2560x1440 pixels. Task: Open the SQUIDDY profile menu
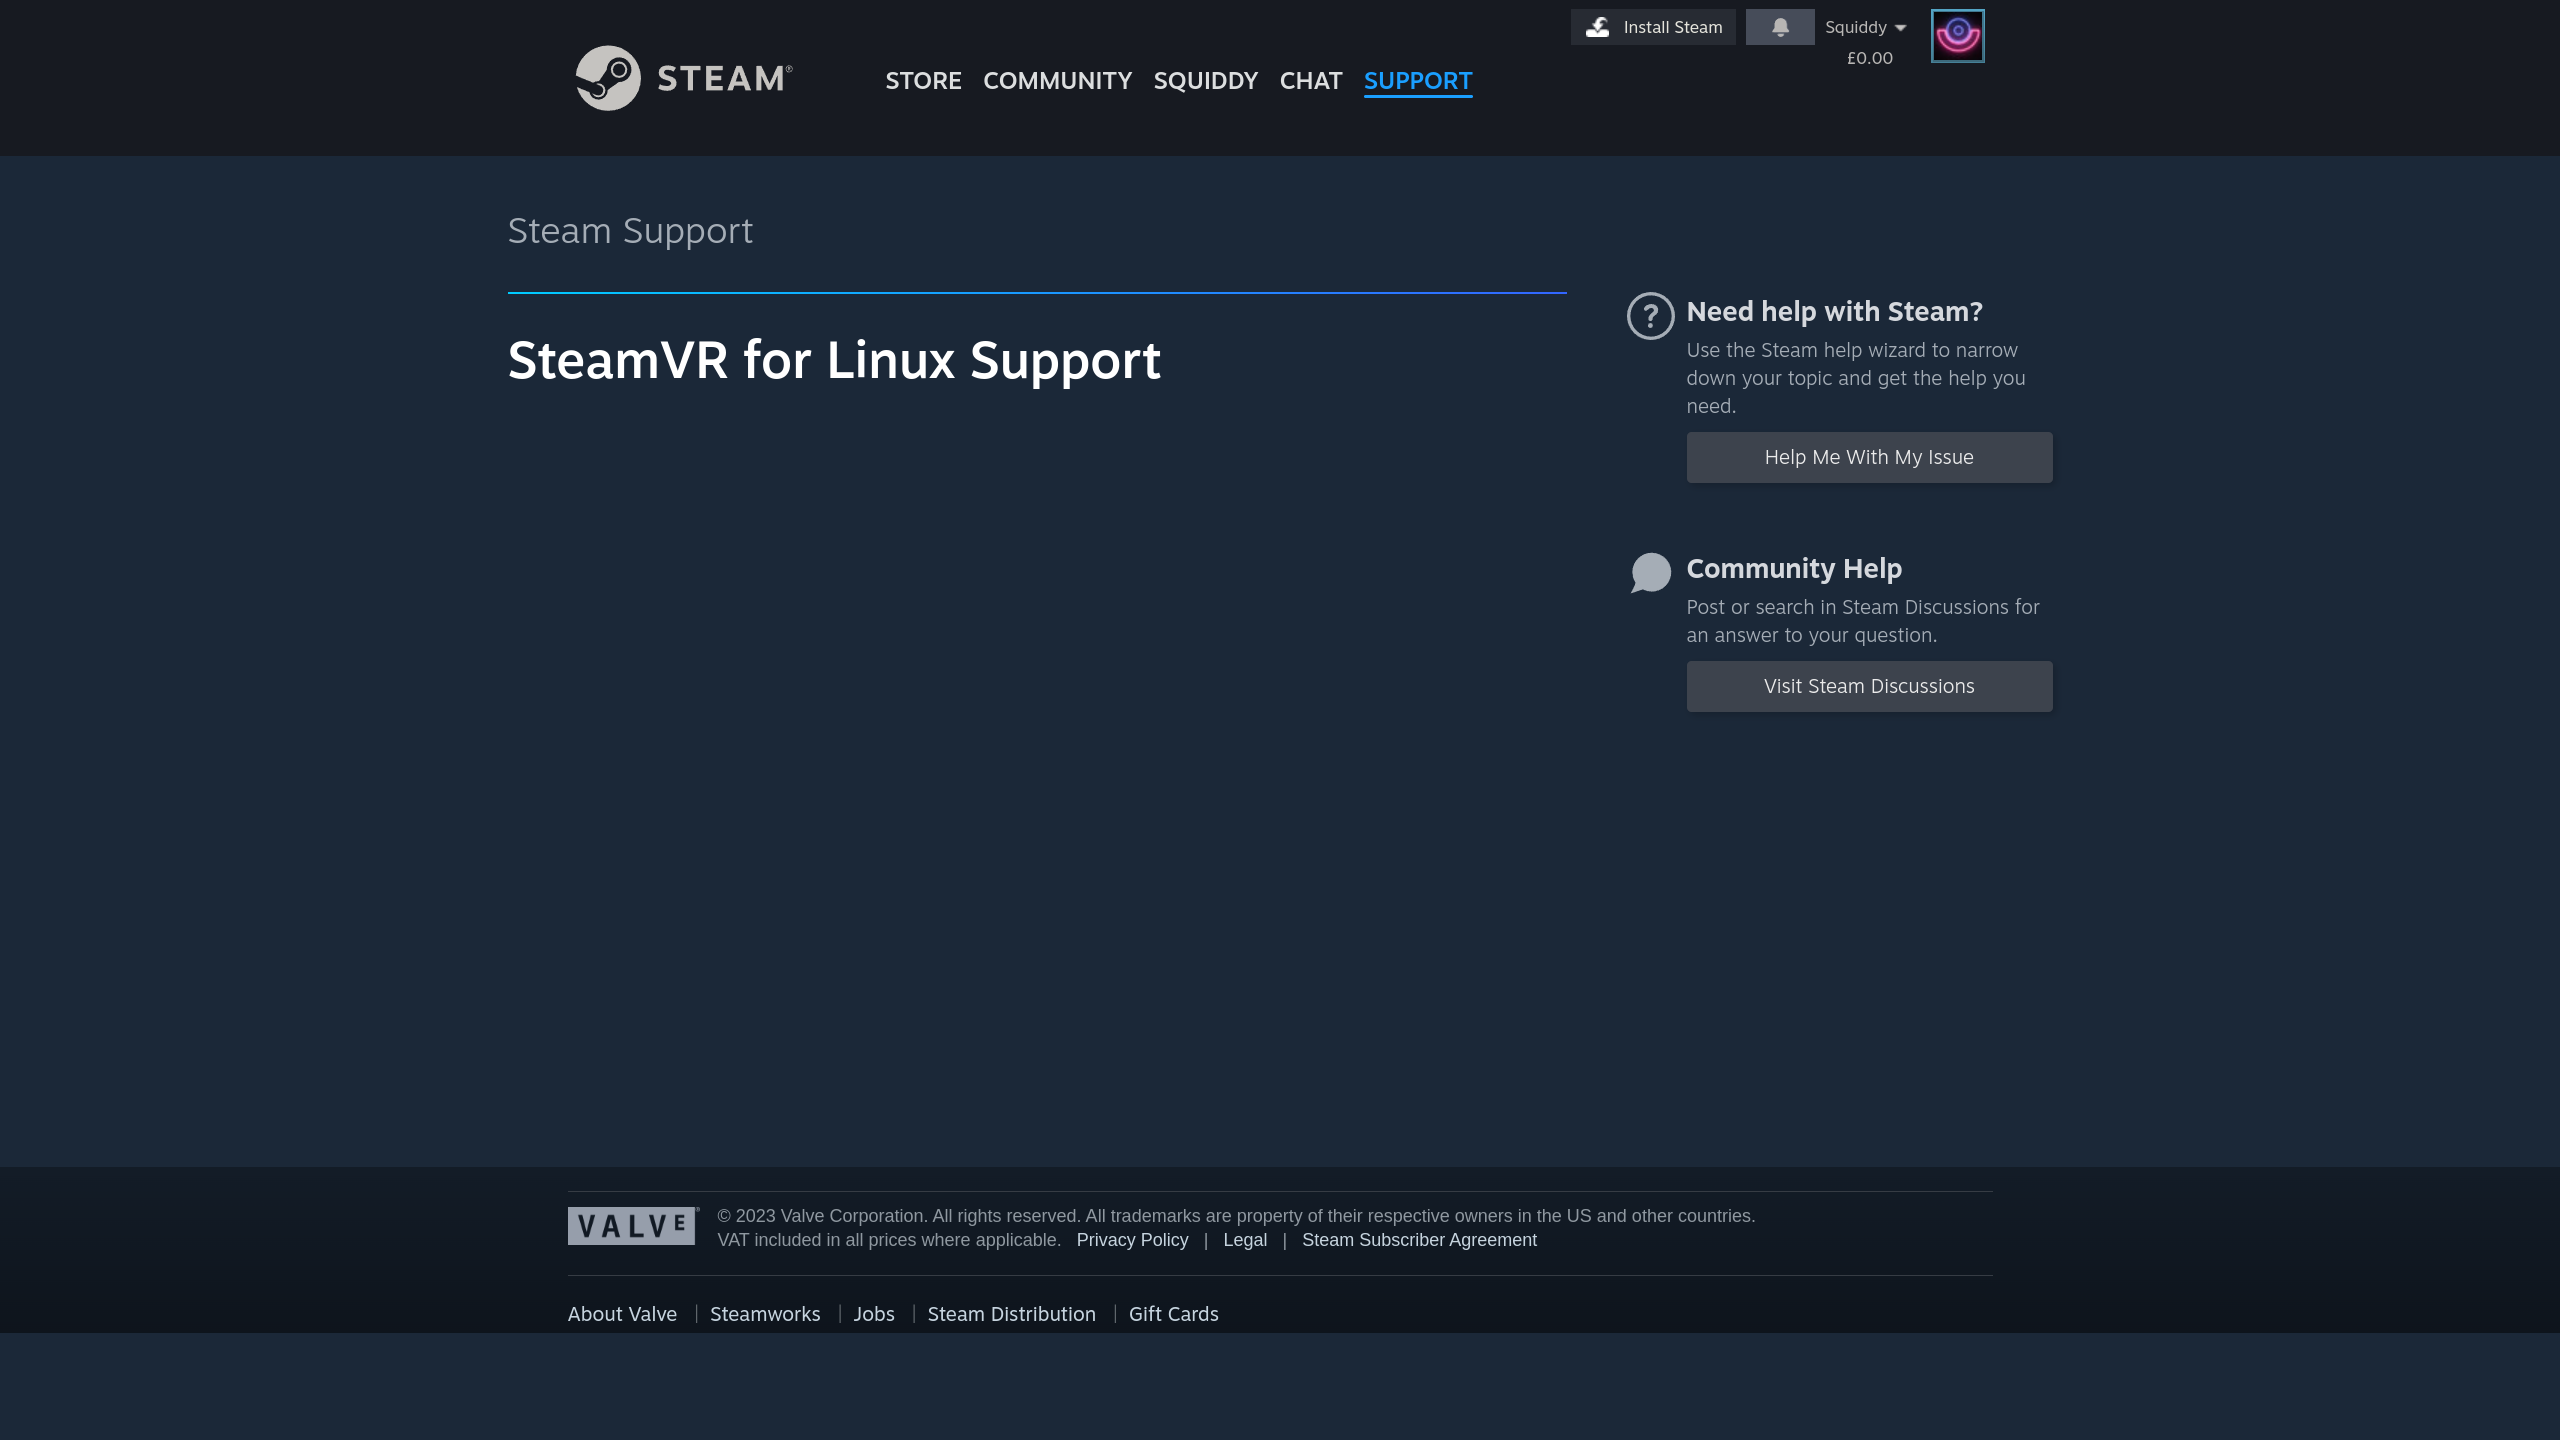[1205, 81]
